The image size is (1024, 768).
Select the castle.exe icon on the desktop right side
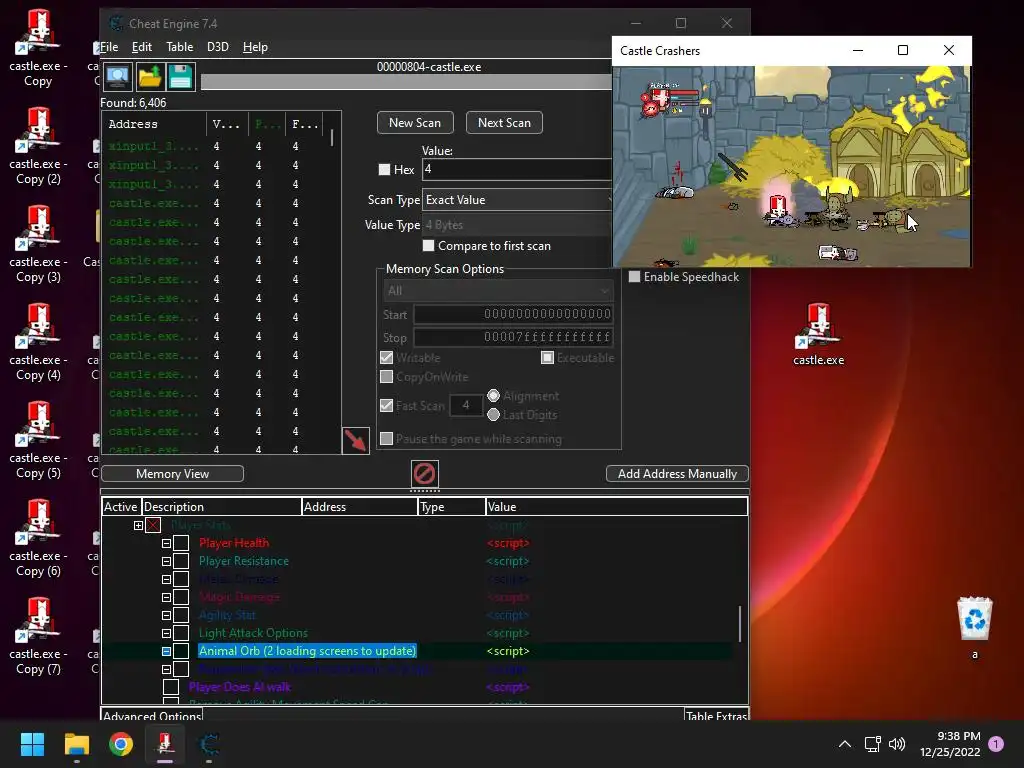point(818,334)
